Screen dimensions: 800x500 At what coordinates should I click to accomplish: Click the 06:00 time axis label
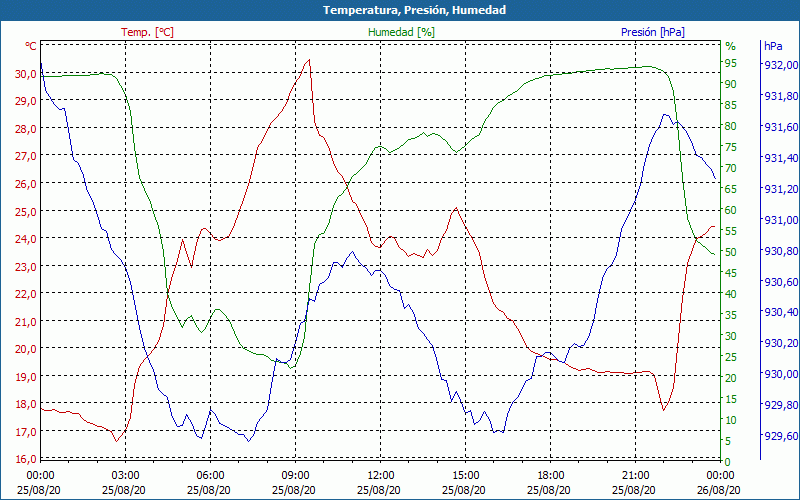point(210,476)
